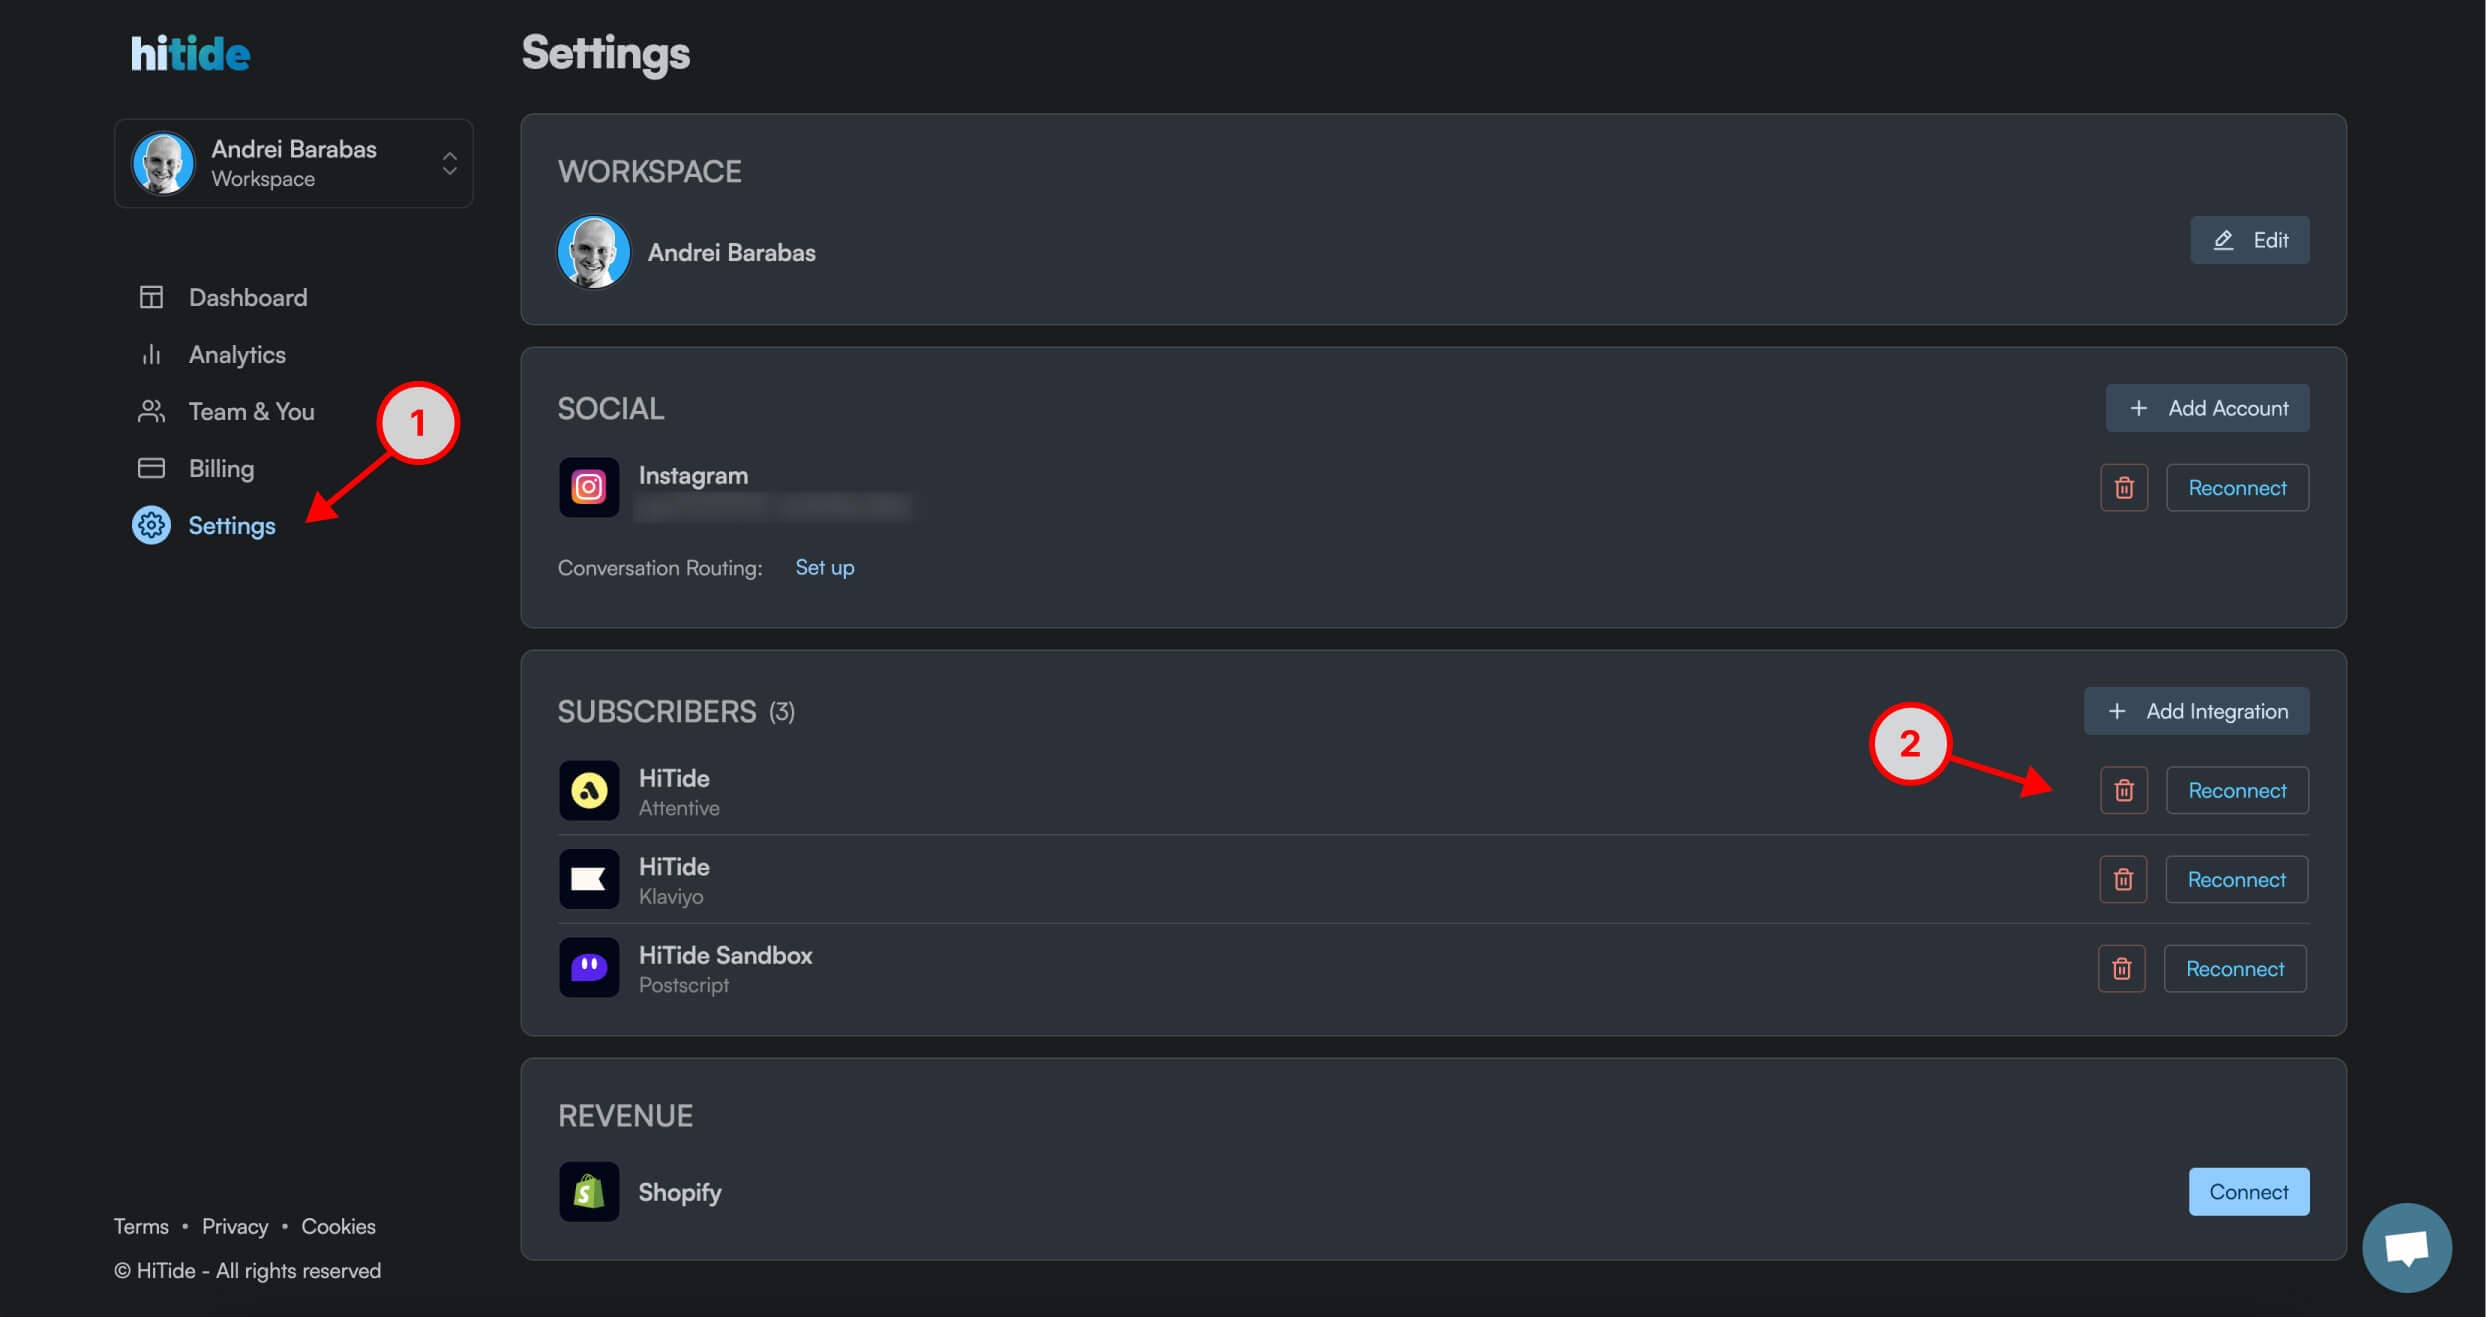
Task: Click the workspace profile avatar in Workspace card
Action: pyautogui.click(x=594, y=253)
